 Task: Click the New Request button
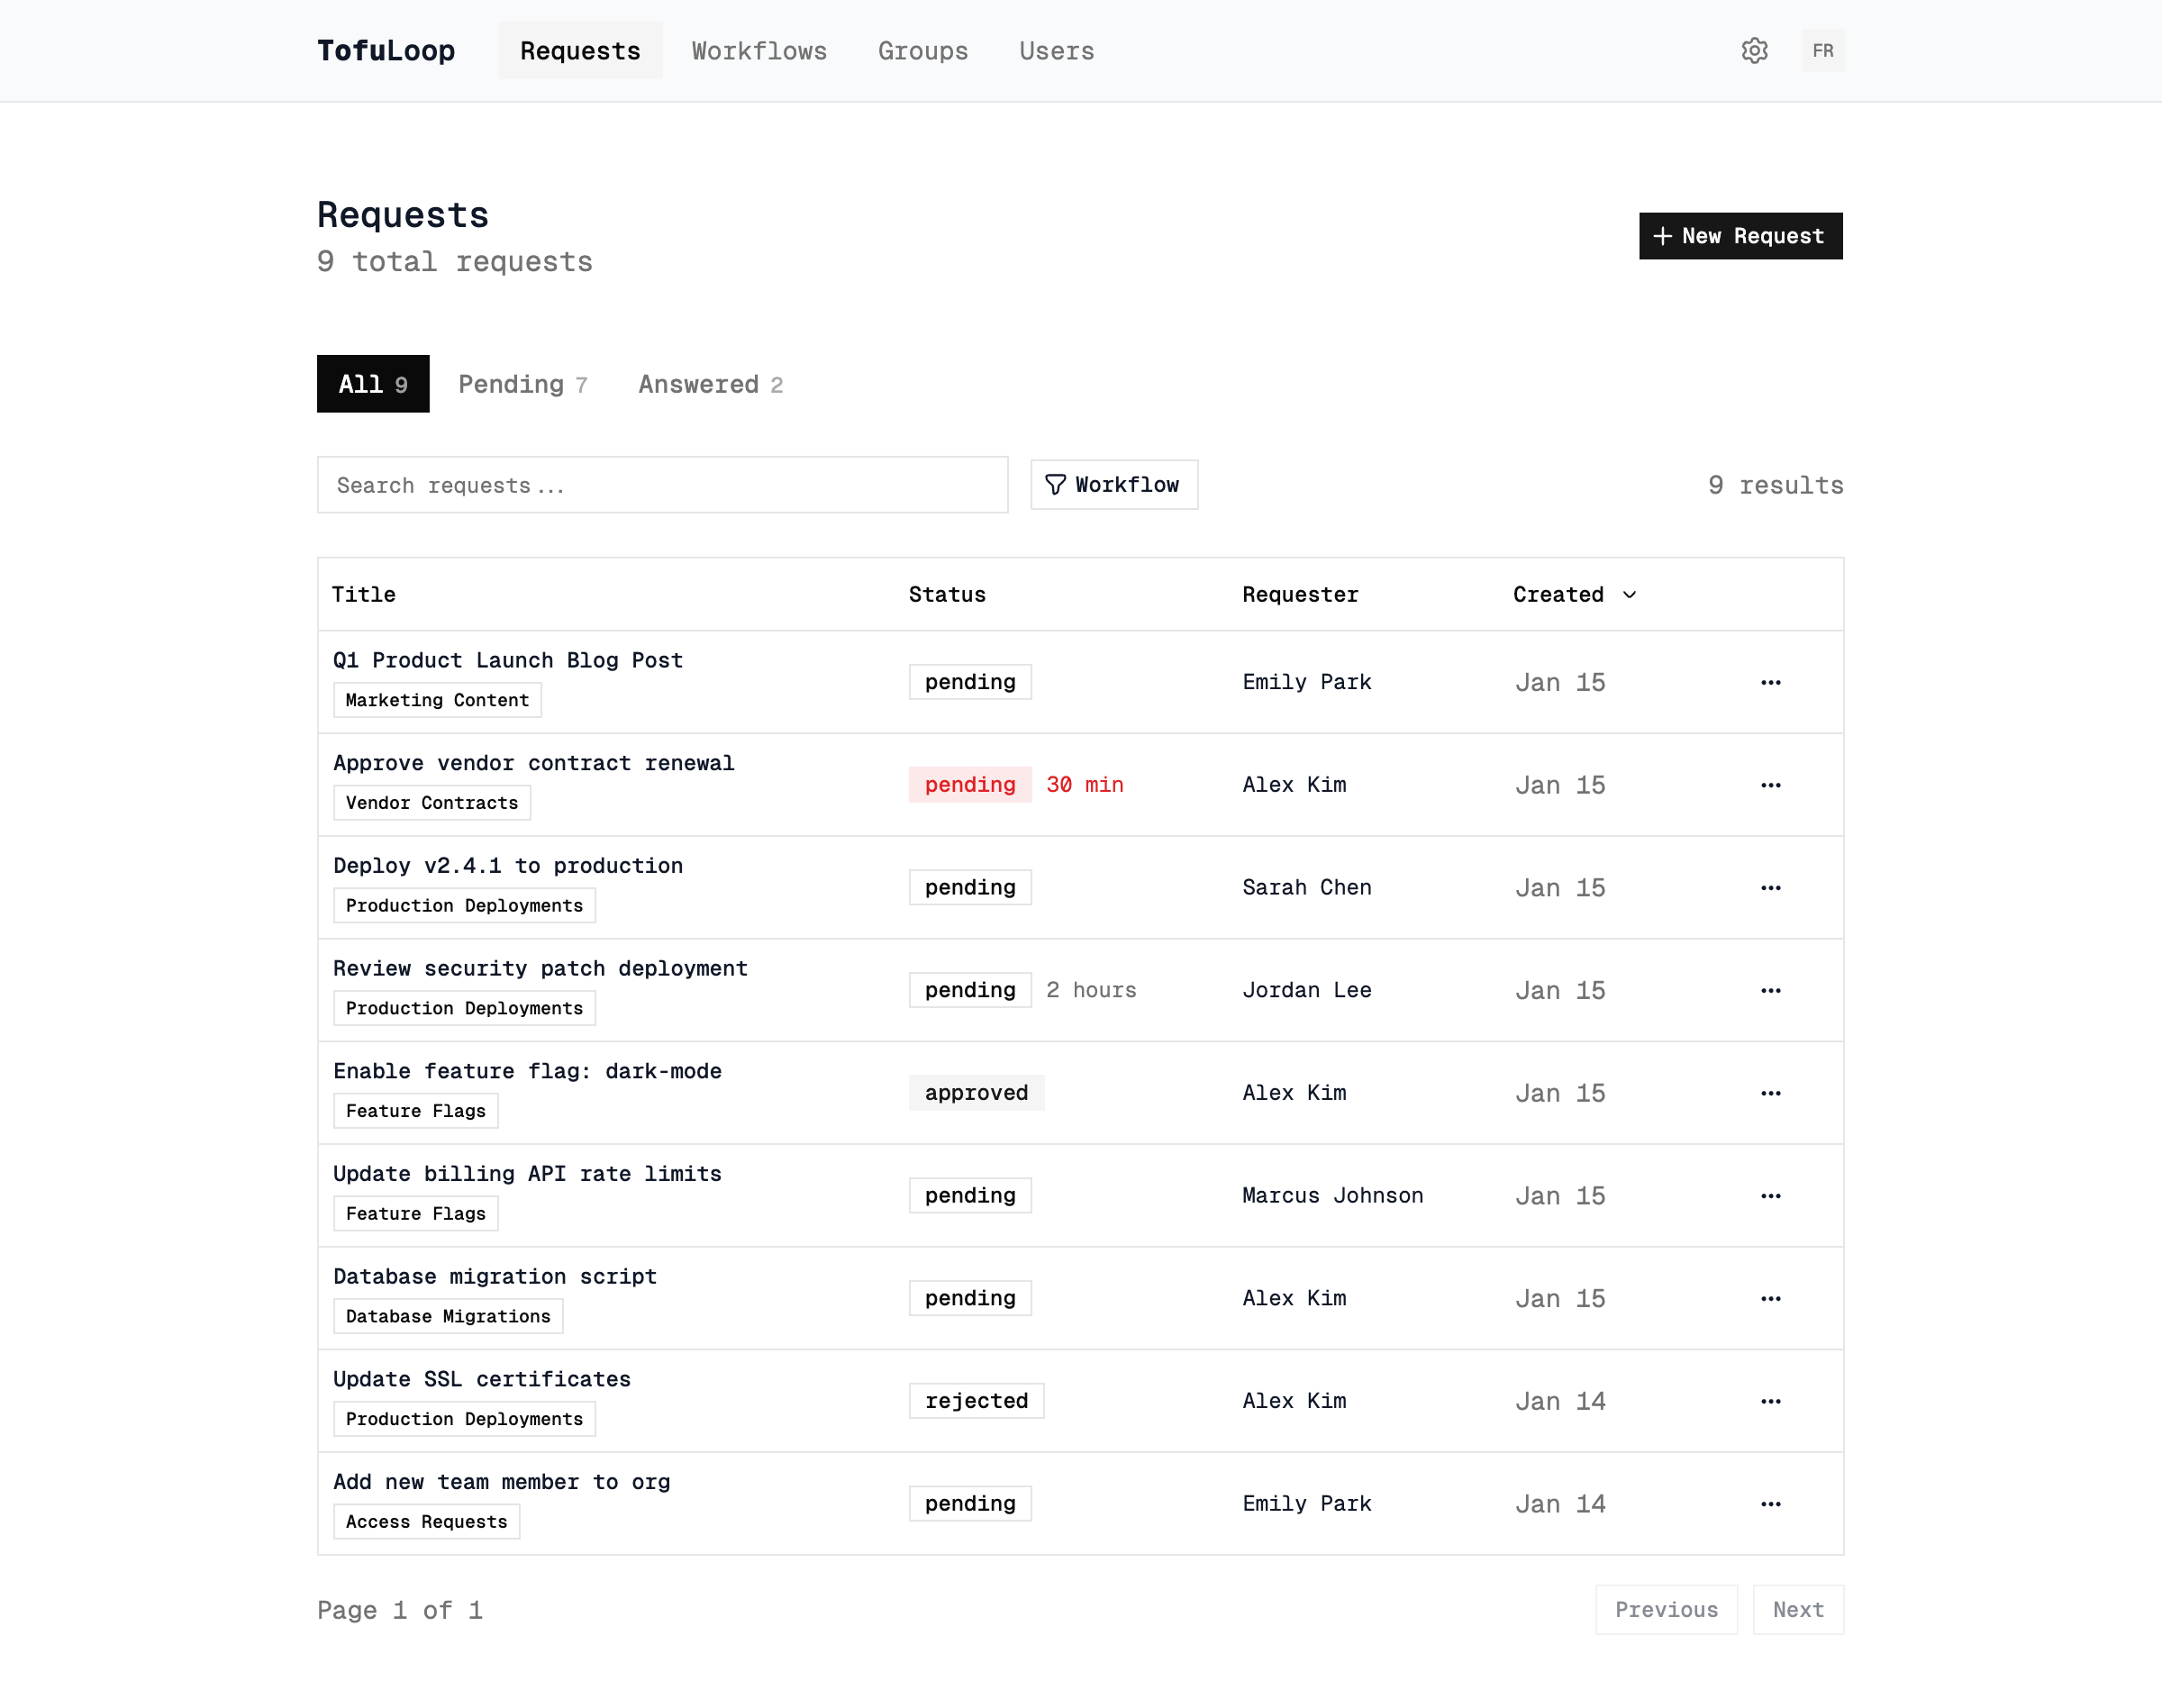tap(1740, 236)
